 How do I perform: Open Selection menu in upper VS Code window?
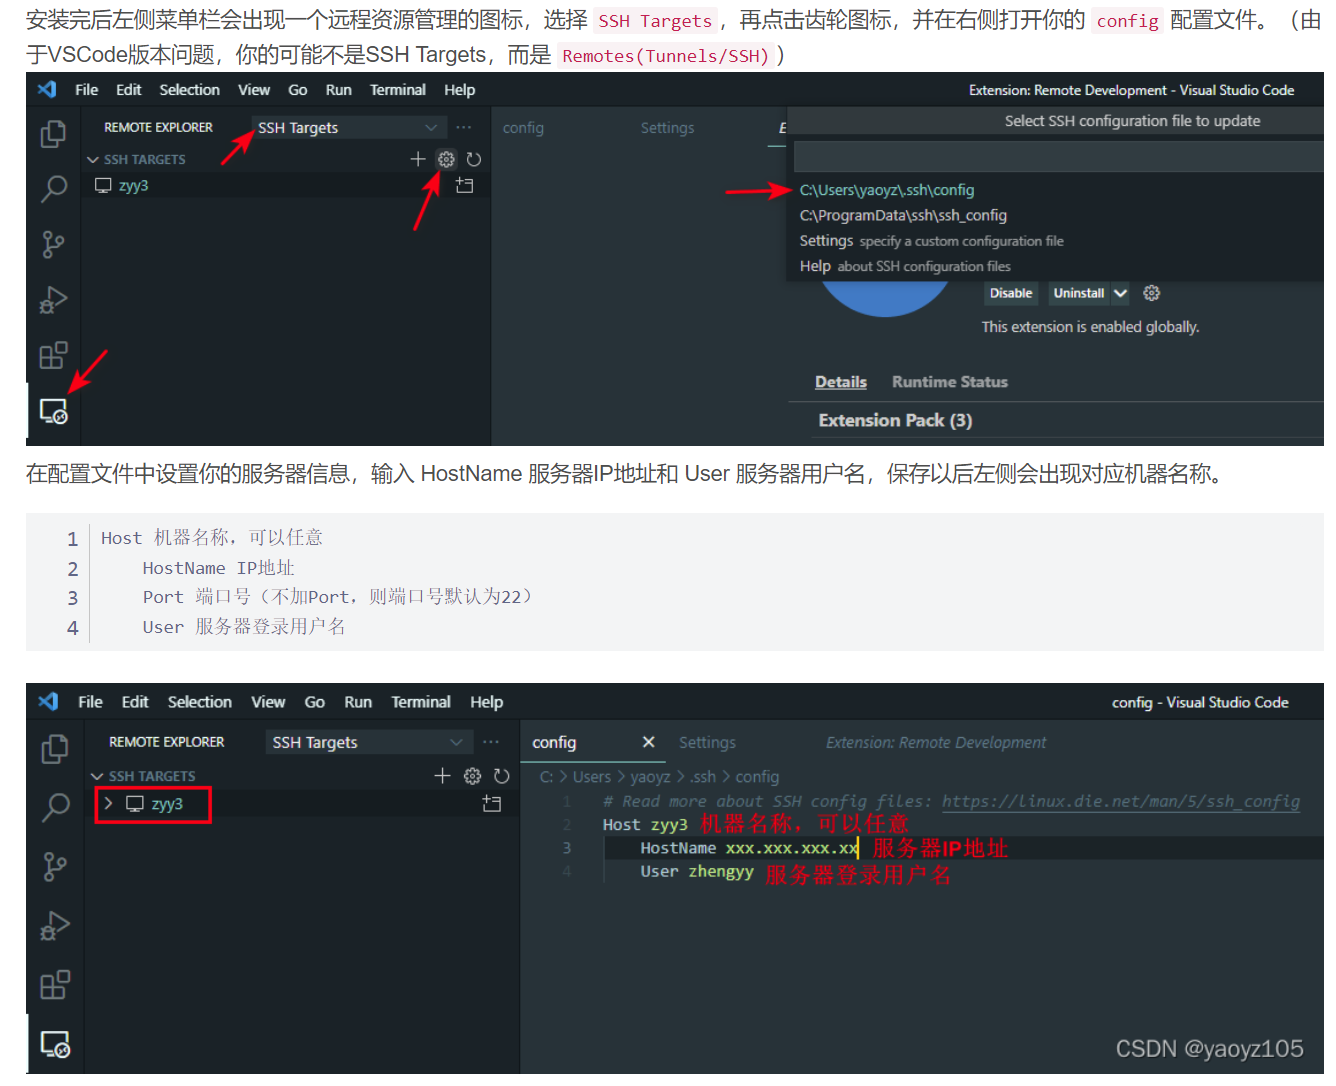190,90
